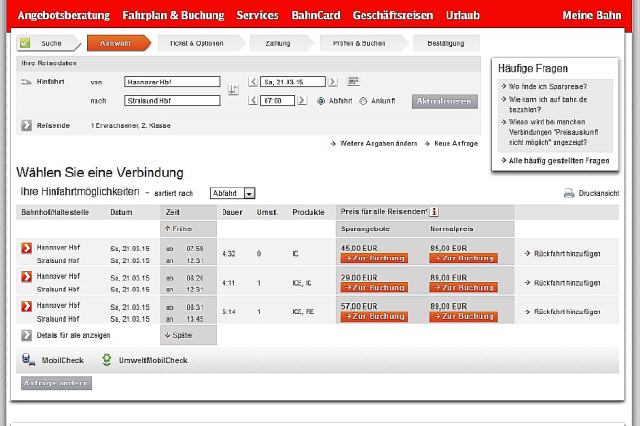The width and height of the screenshot is (640, 426).
Task: Show later connections with Später
Action: click(x=178, y=335)
